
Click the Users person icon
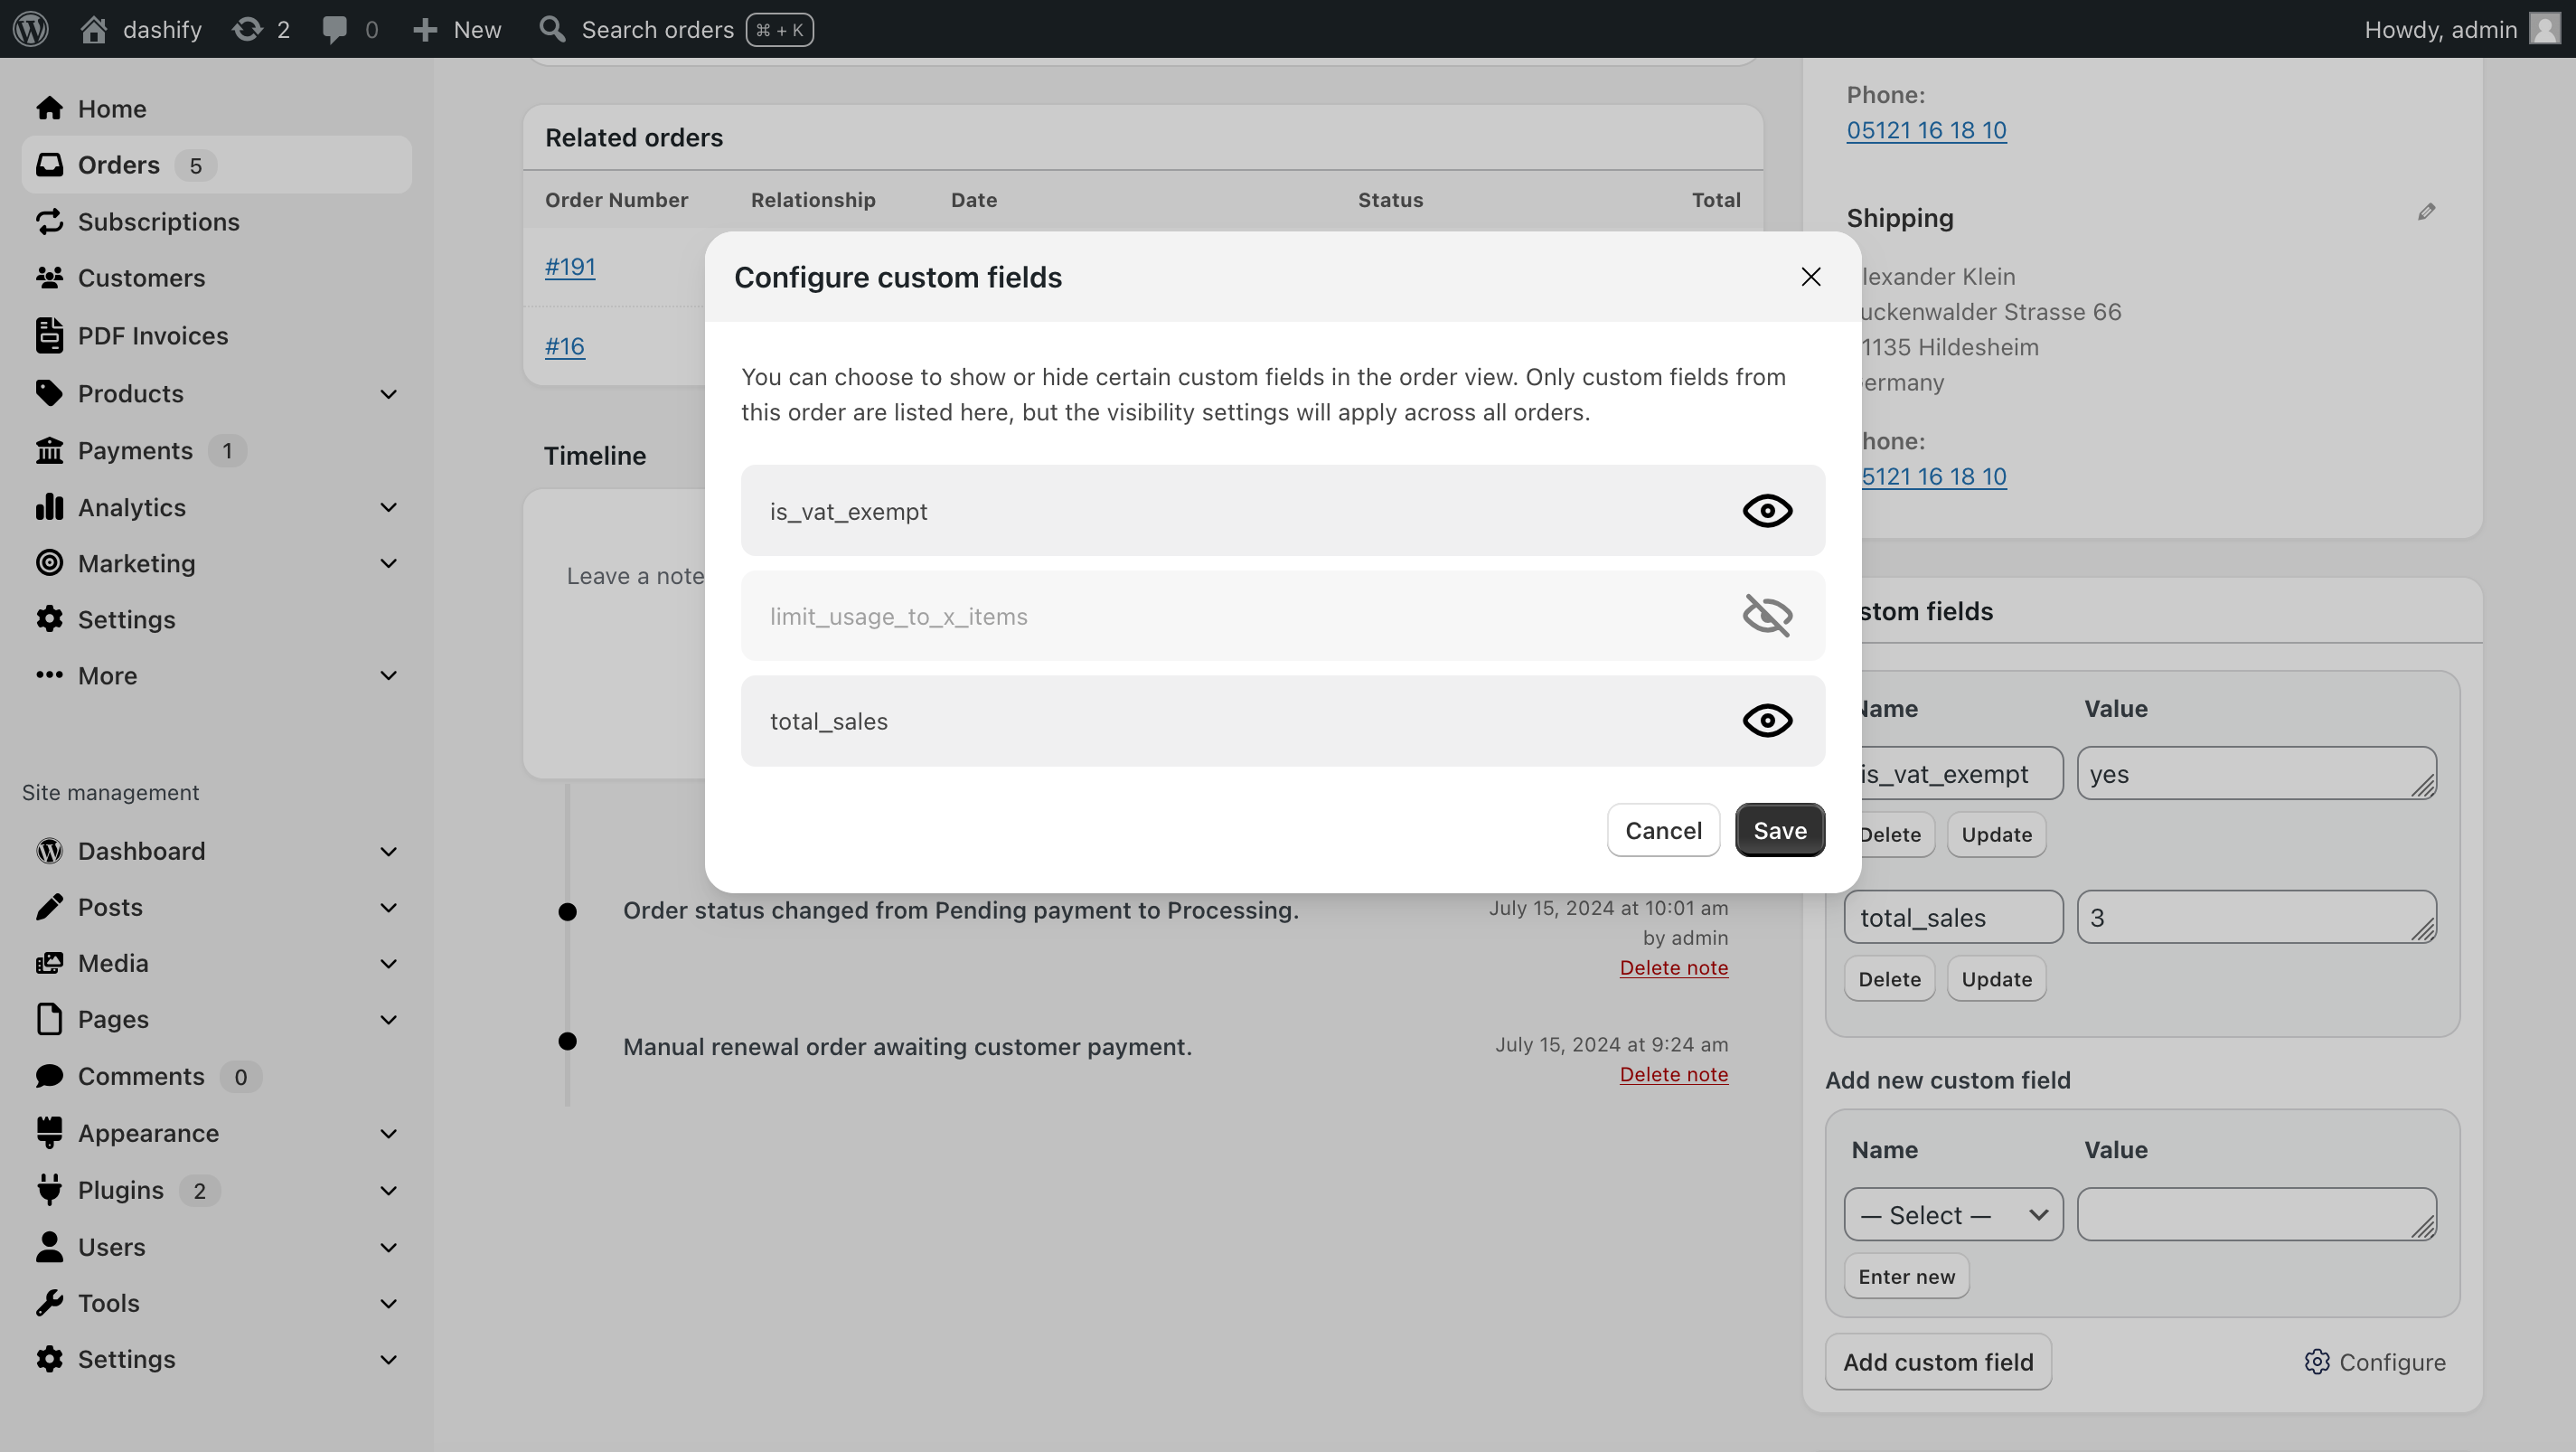49,1247
